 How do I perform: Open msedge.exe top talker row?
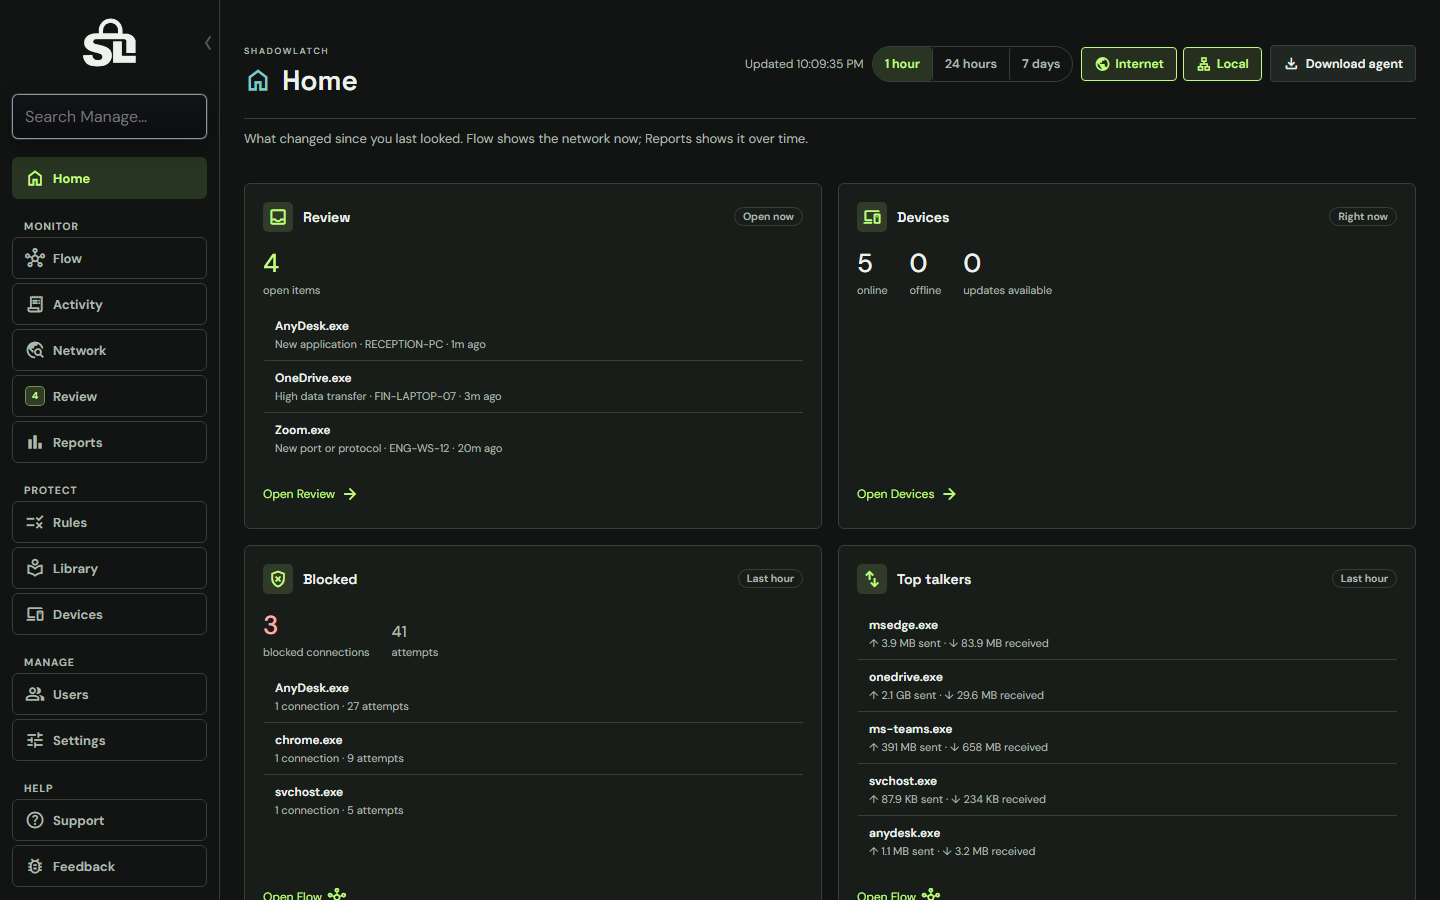click(x=1127, y=634)
